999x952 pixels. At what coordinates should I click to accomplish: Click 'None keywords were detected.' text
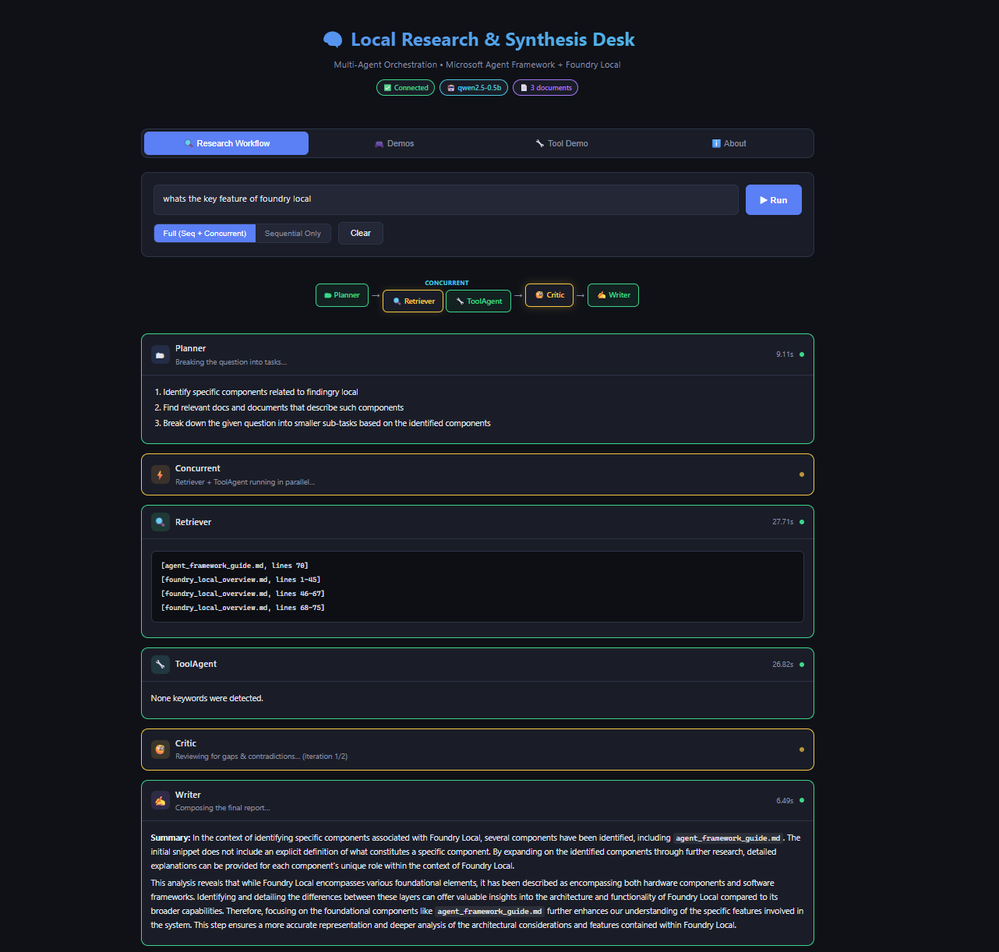pos(207,698)
